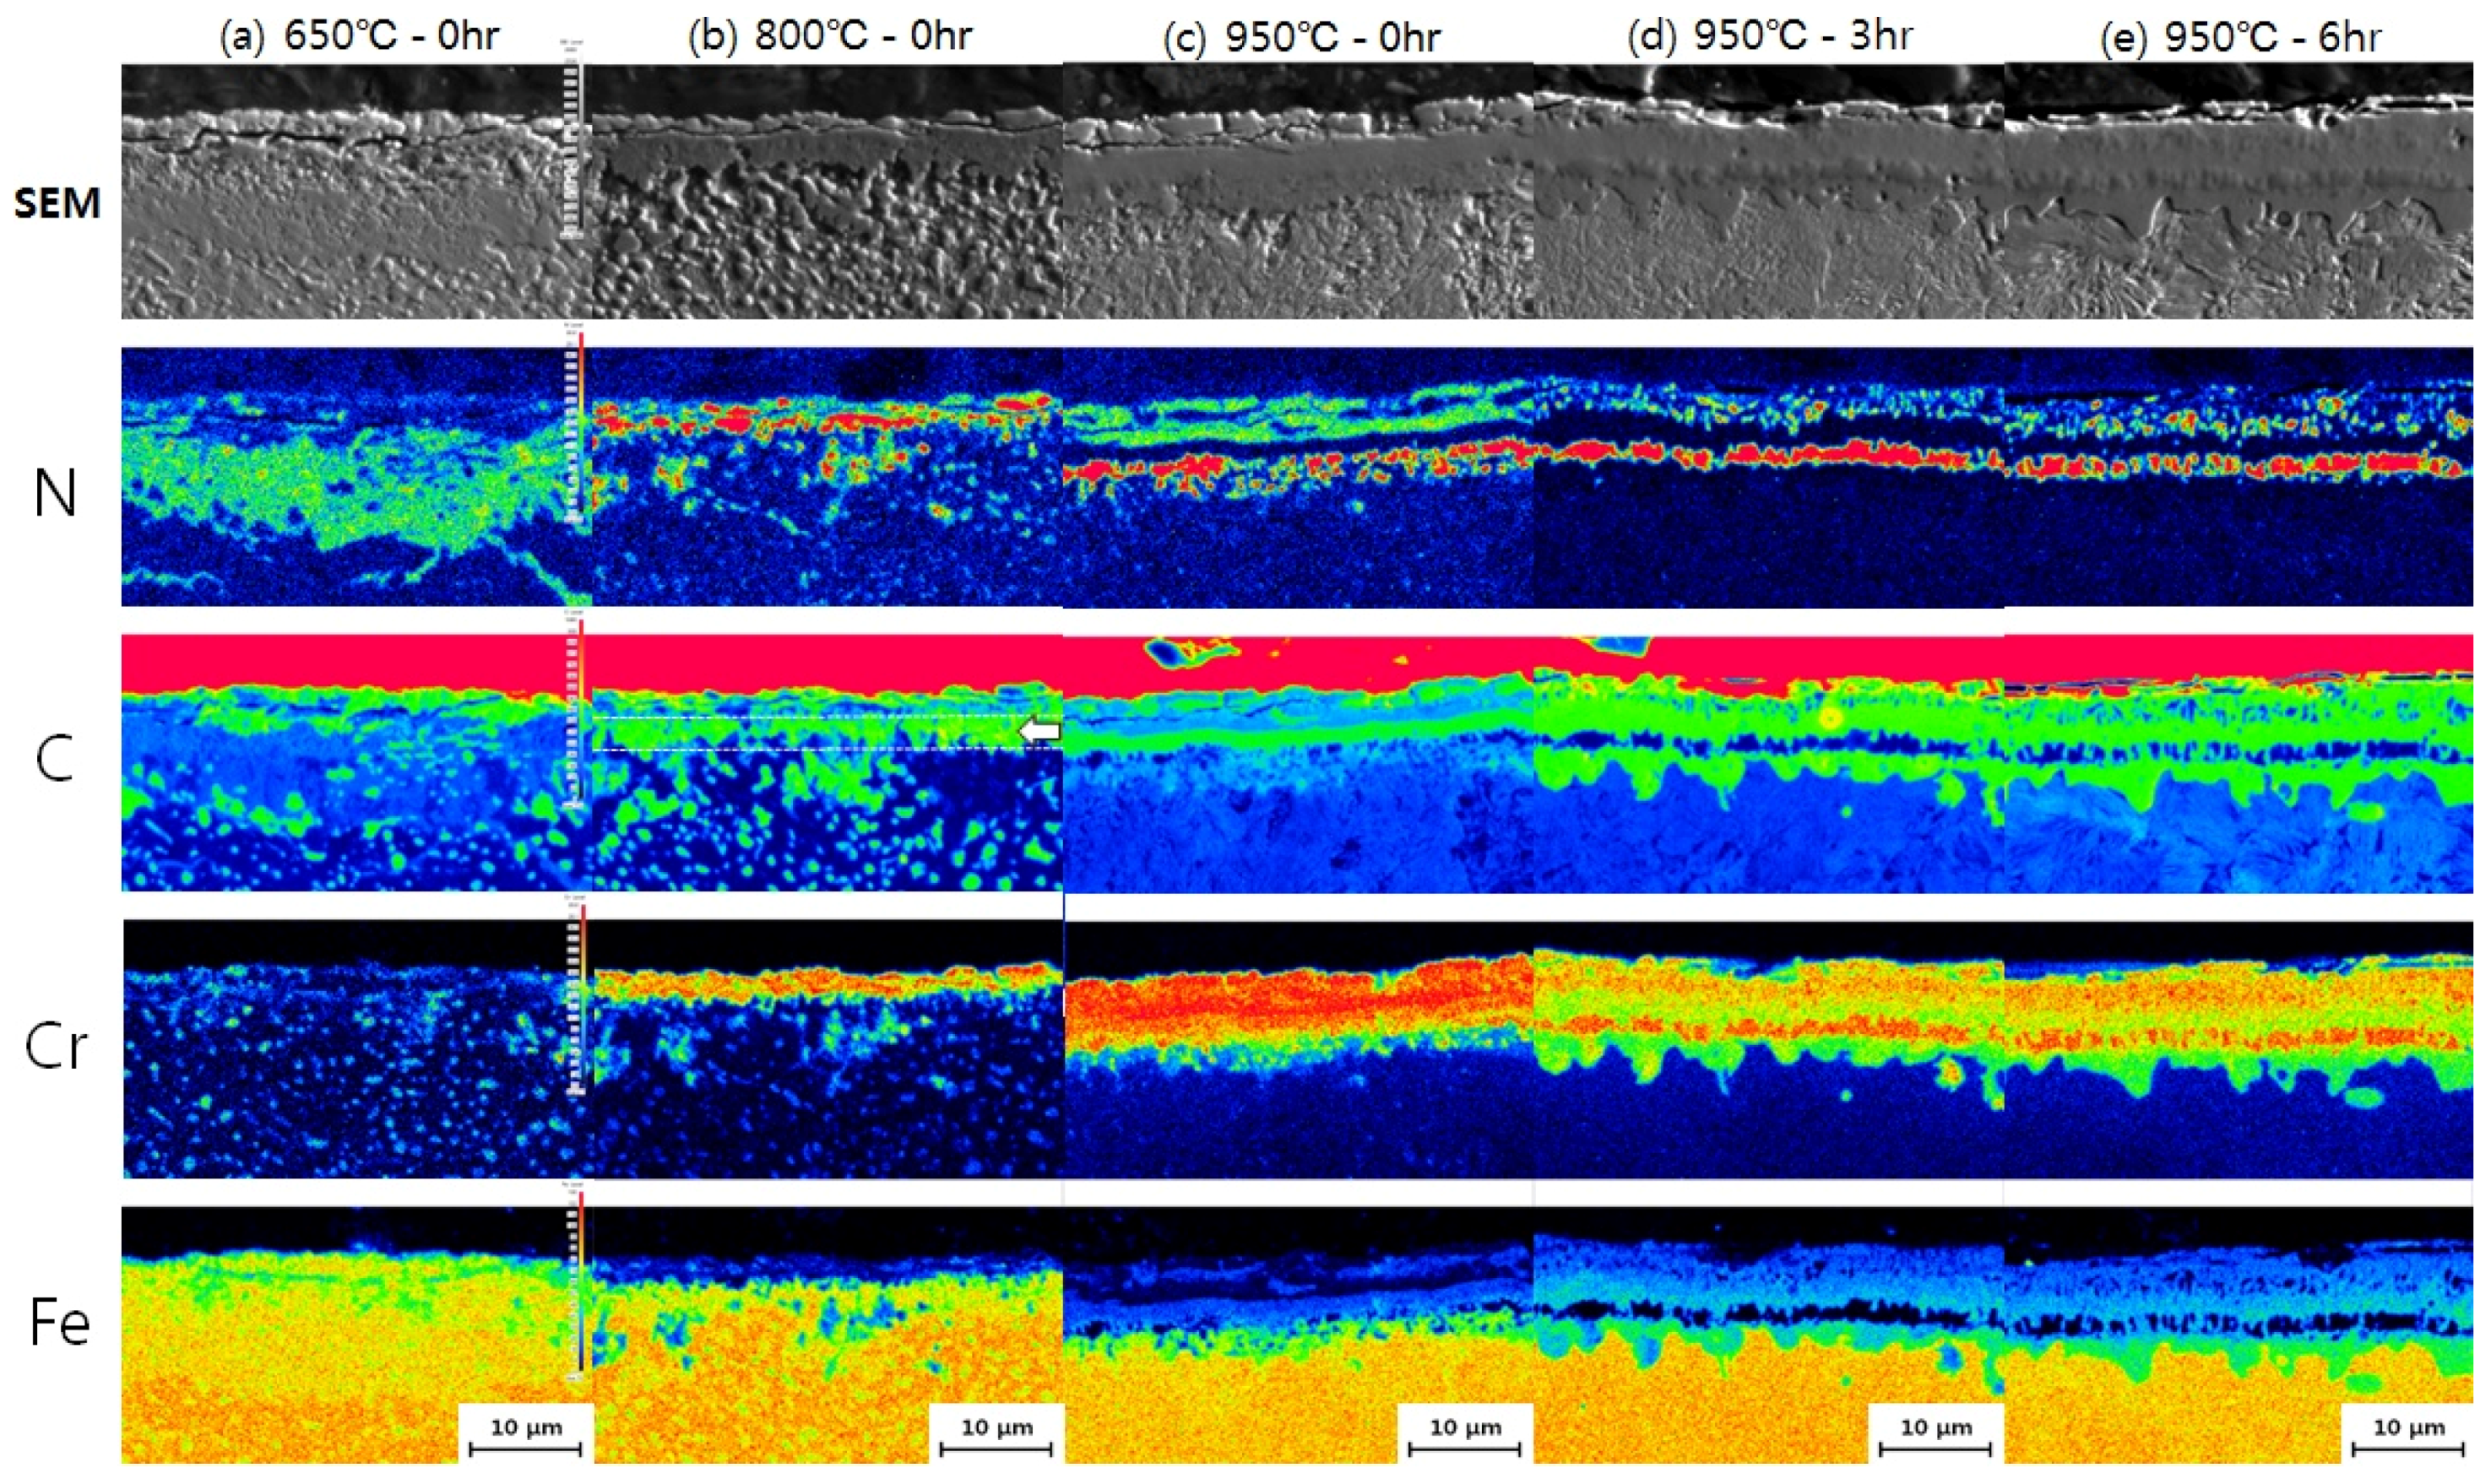This screenshot has height=1484, width=2491.
Task: Click the iron map for 950°C - 3hr
Action: pos(1768,1335)
